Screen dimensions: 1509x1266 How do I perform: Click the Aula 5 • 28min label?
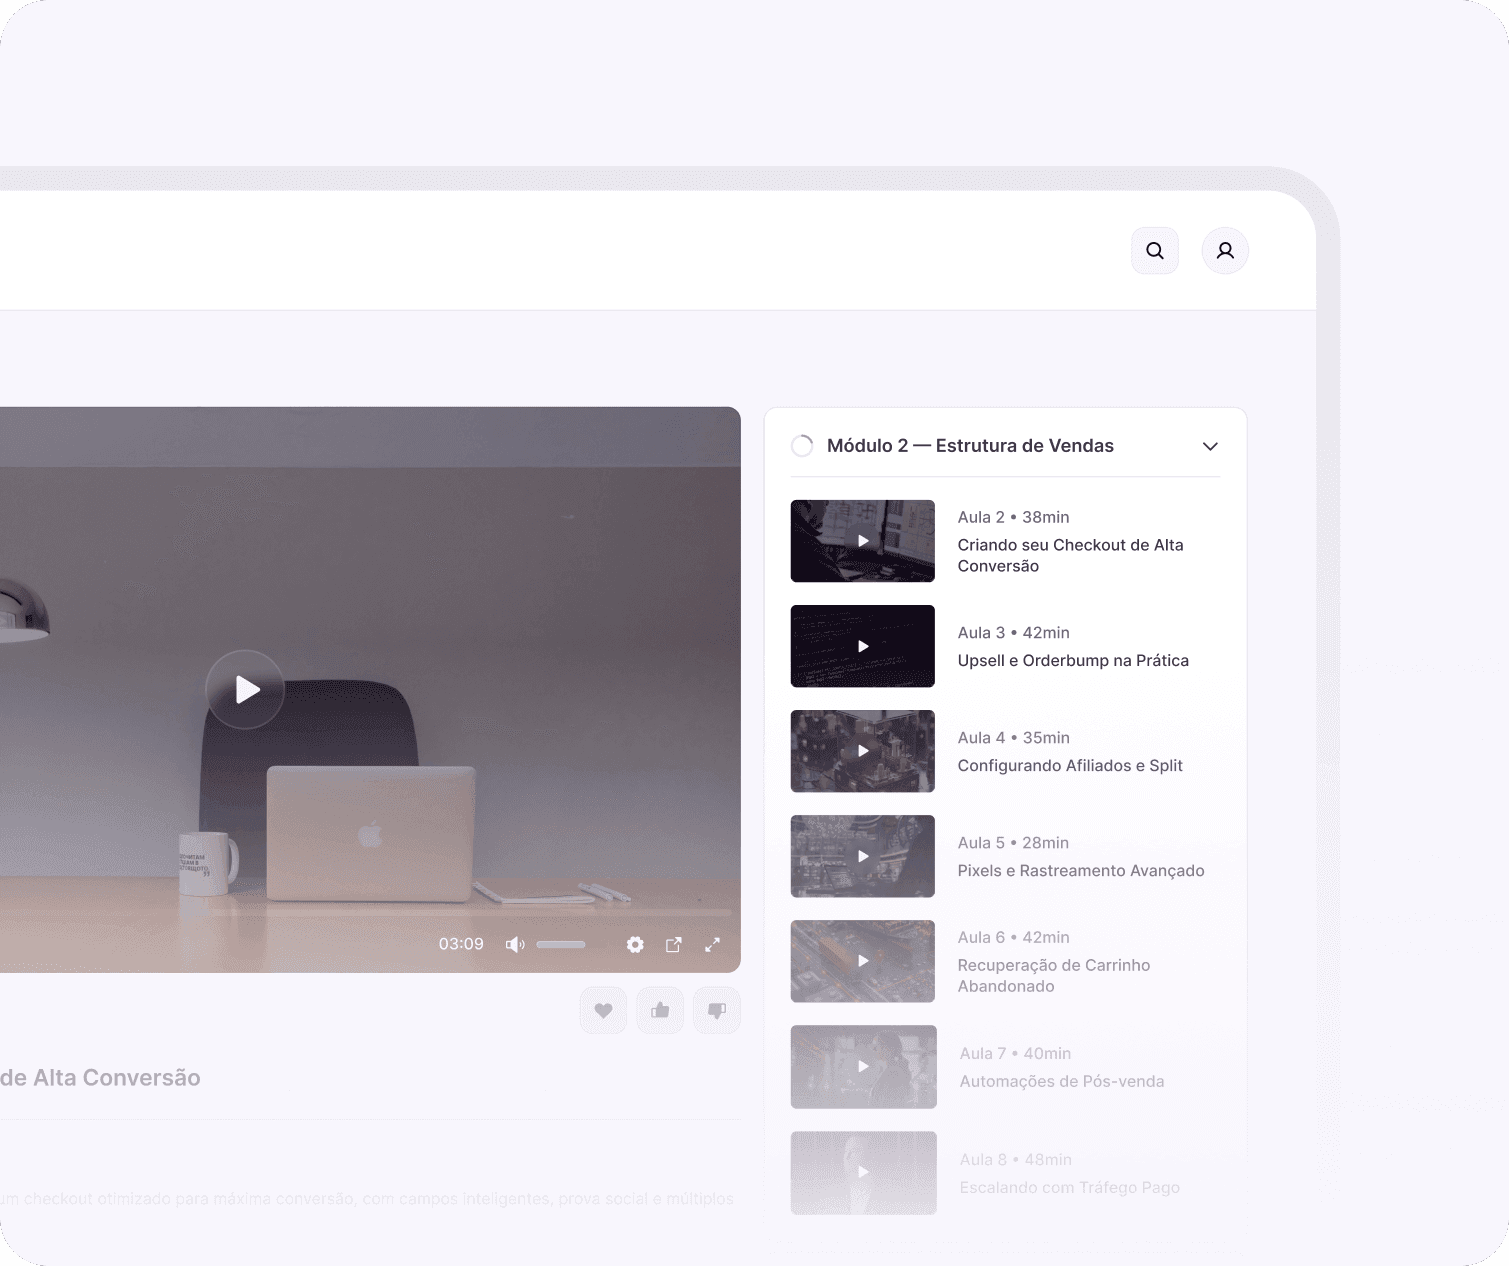coord(1013,843)
